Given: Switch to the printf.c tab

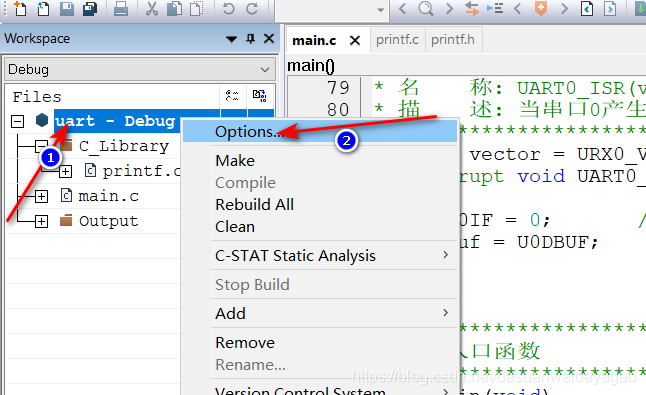Looking at the screenshot, I should click(397, 40).
